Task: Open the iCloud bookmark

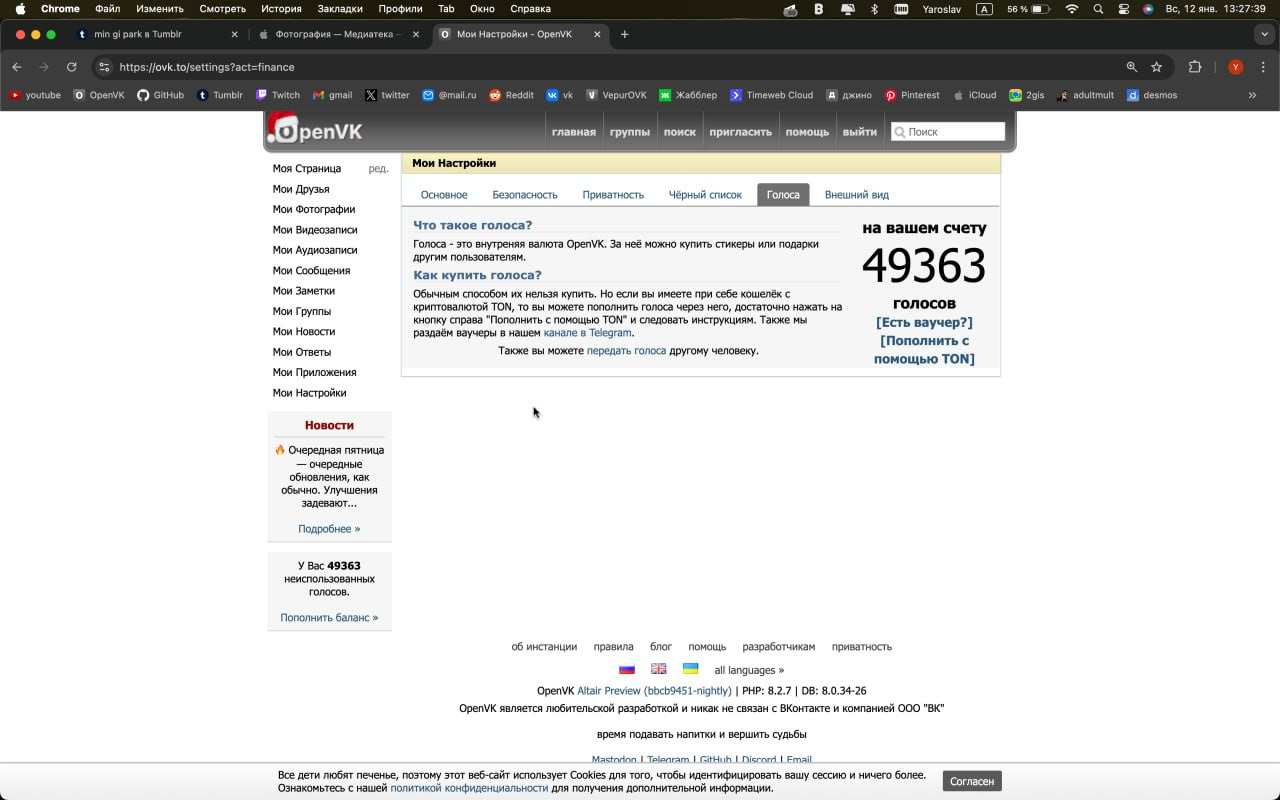Action: pyautogui.click(x=974, y=95)
